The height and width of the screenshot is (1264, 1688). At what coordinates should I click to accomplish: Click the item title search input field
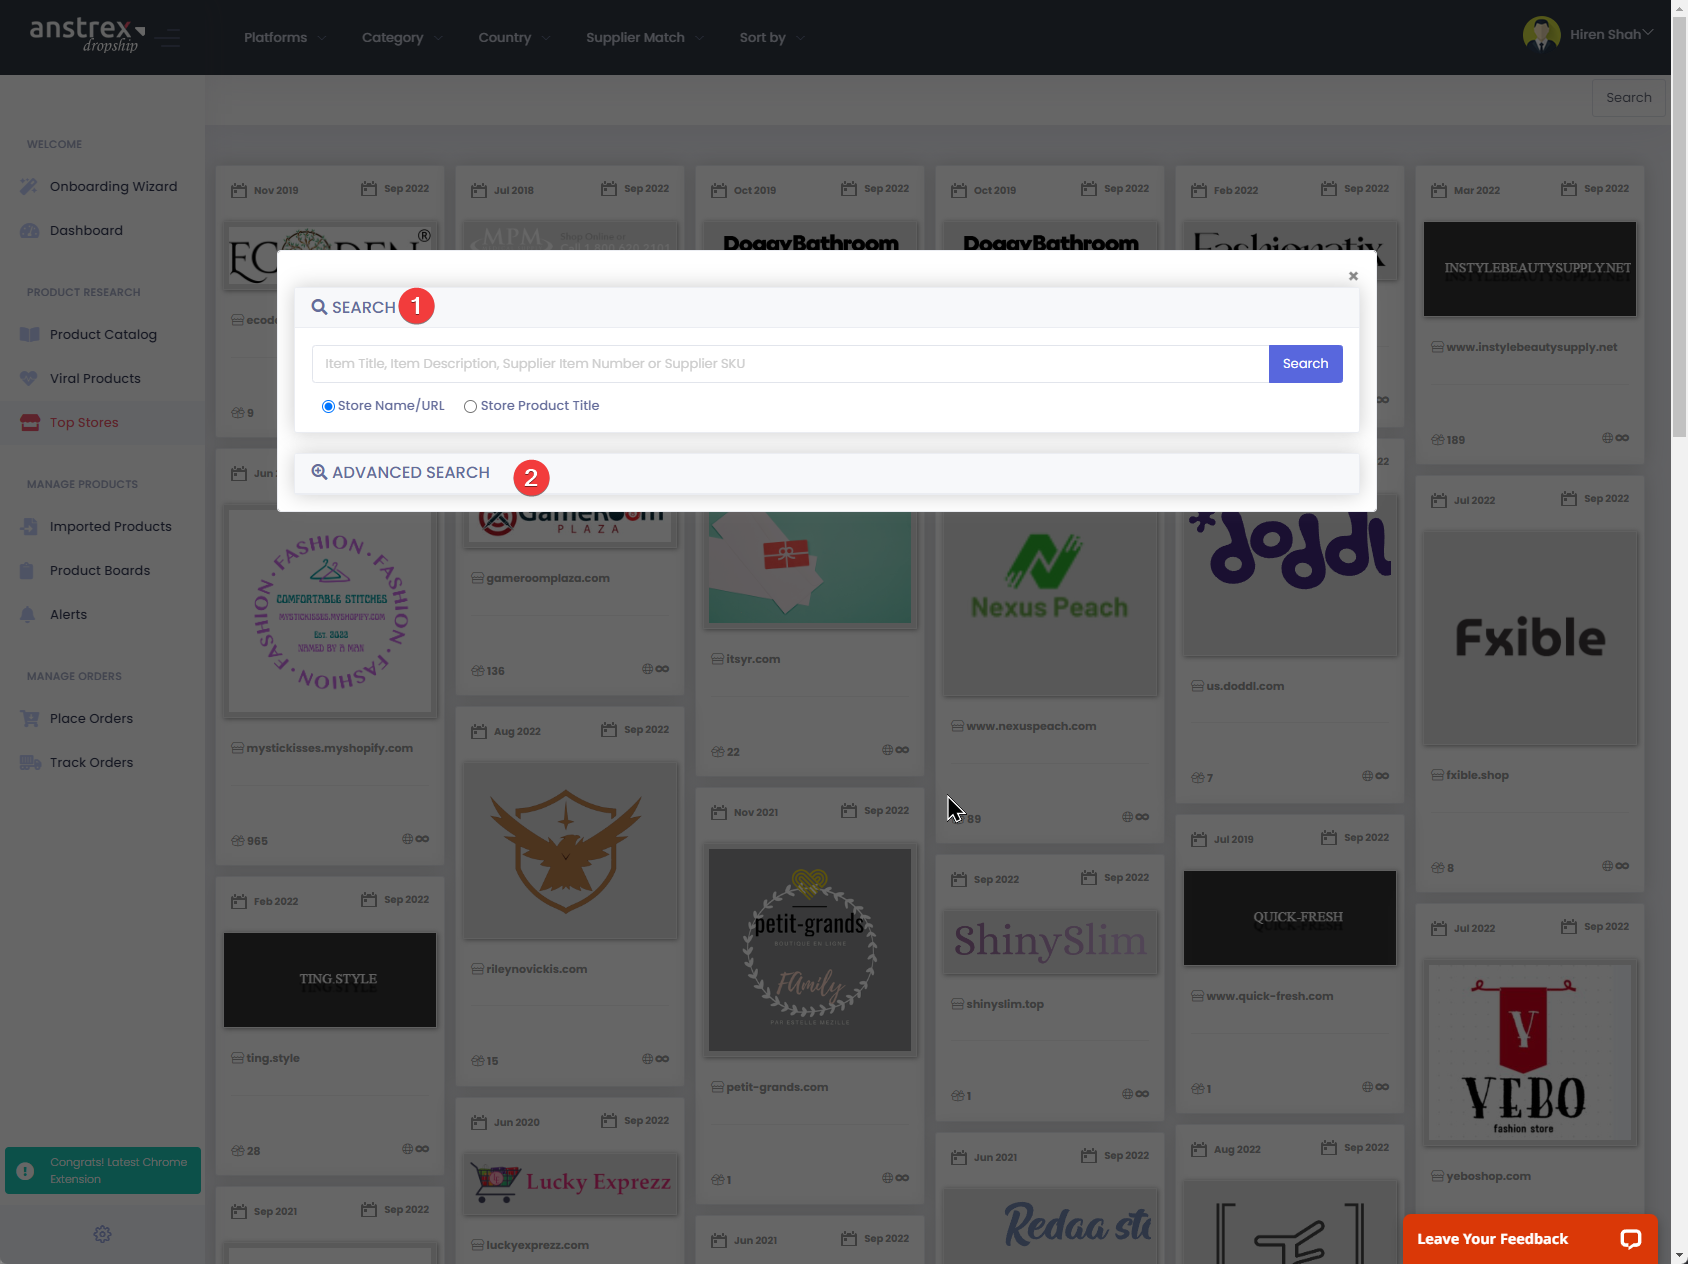[790, 364]
